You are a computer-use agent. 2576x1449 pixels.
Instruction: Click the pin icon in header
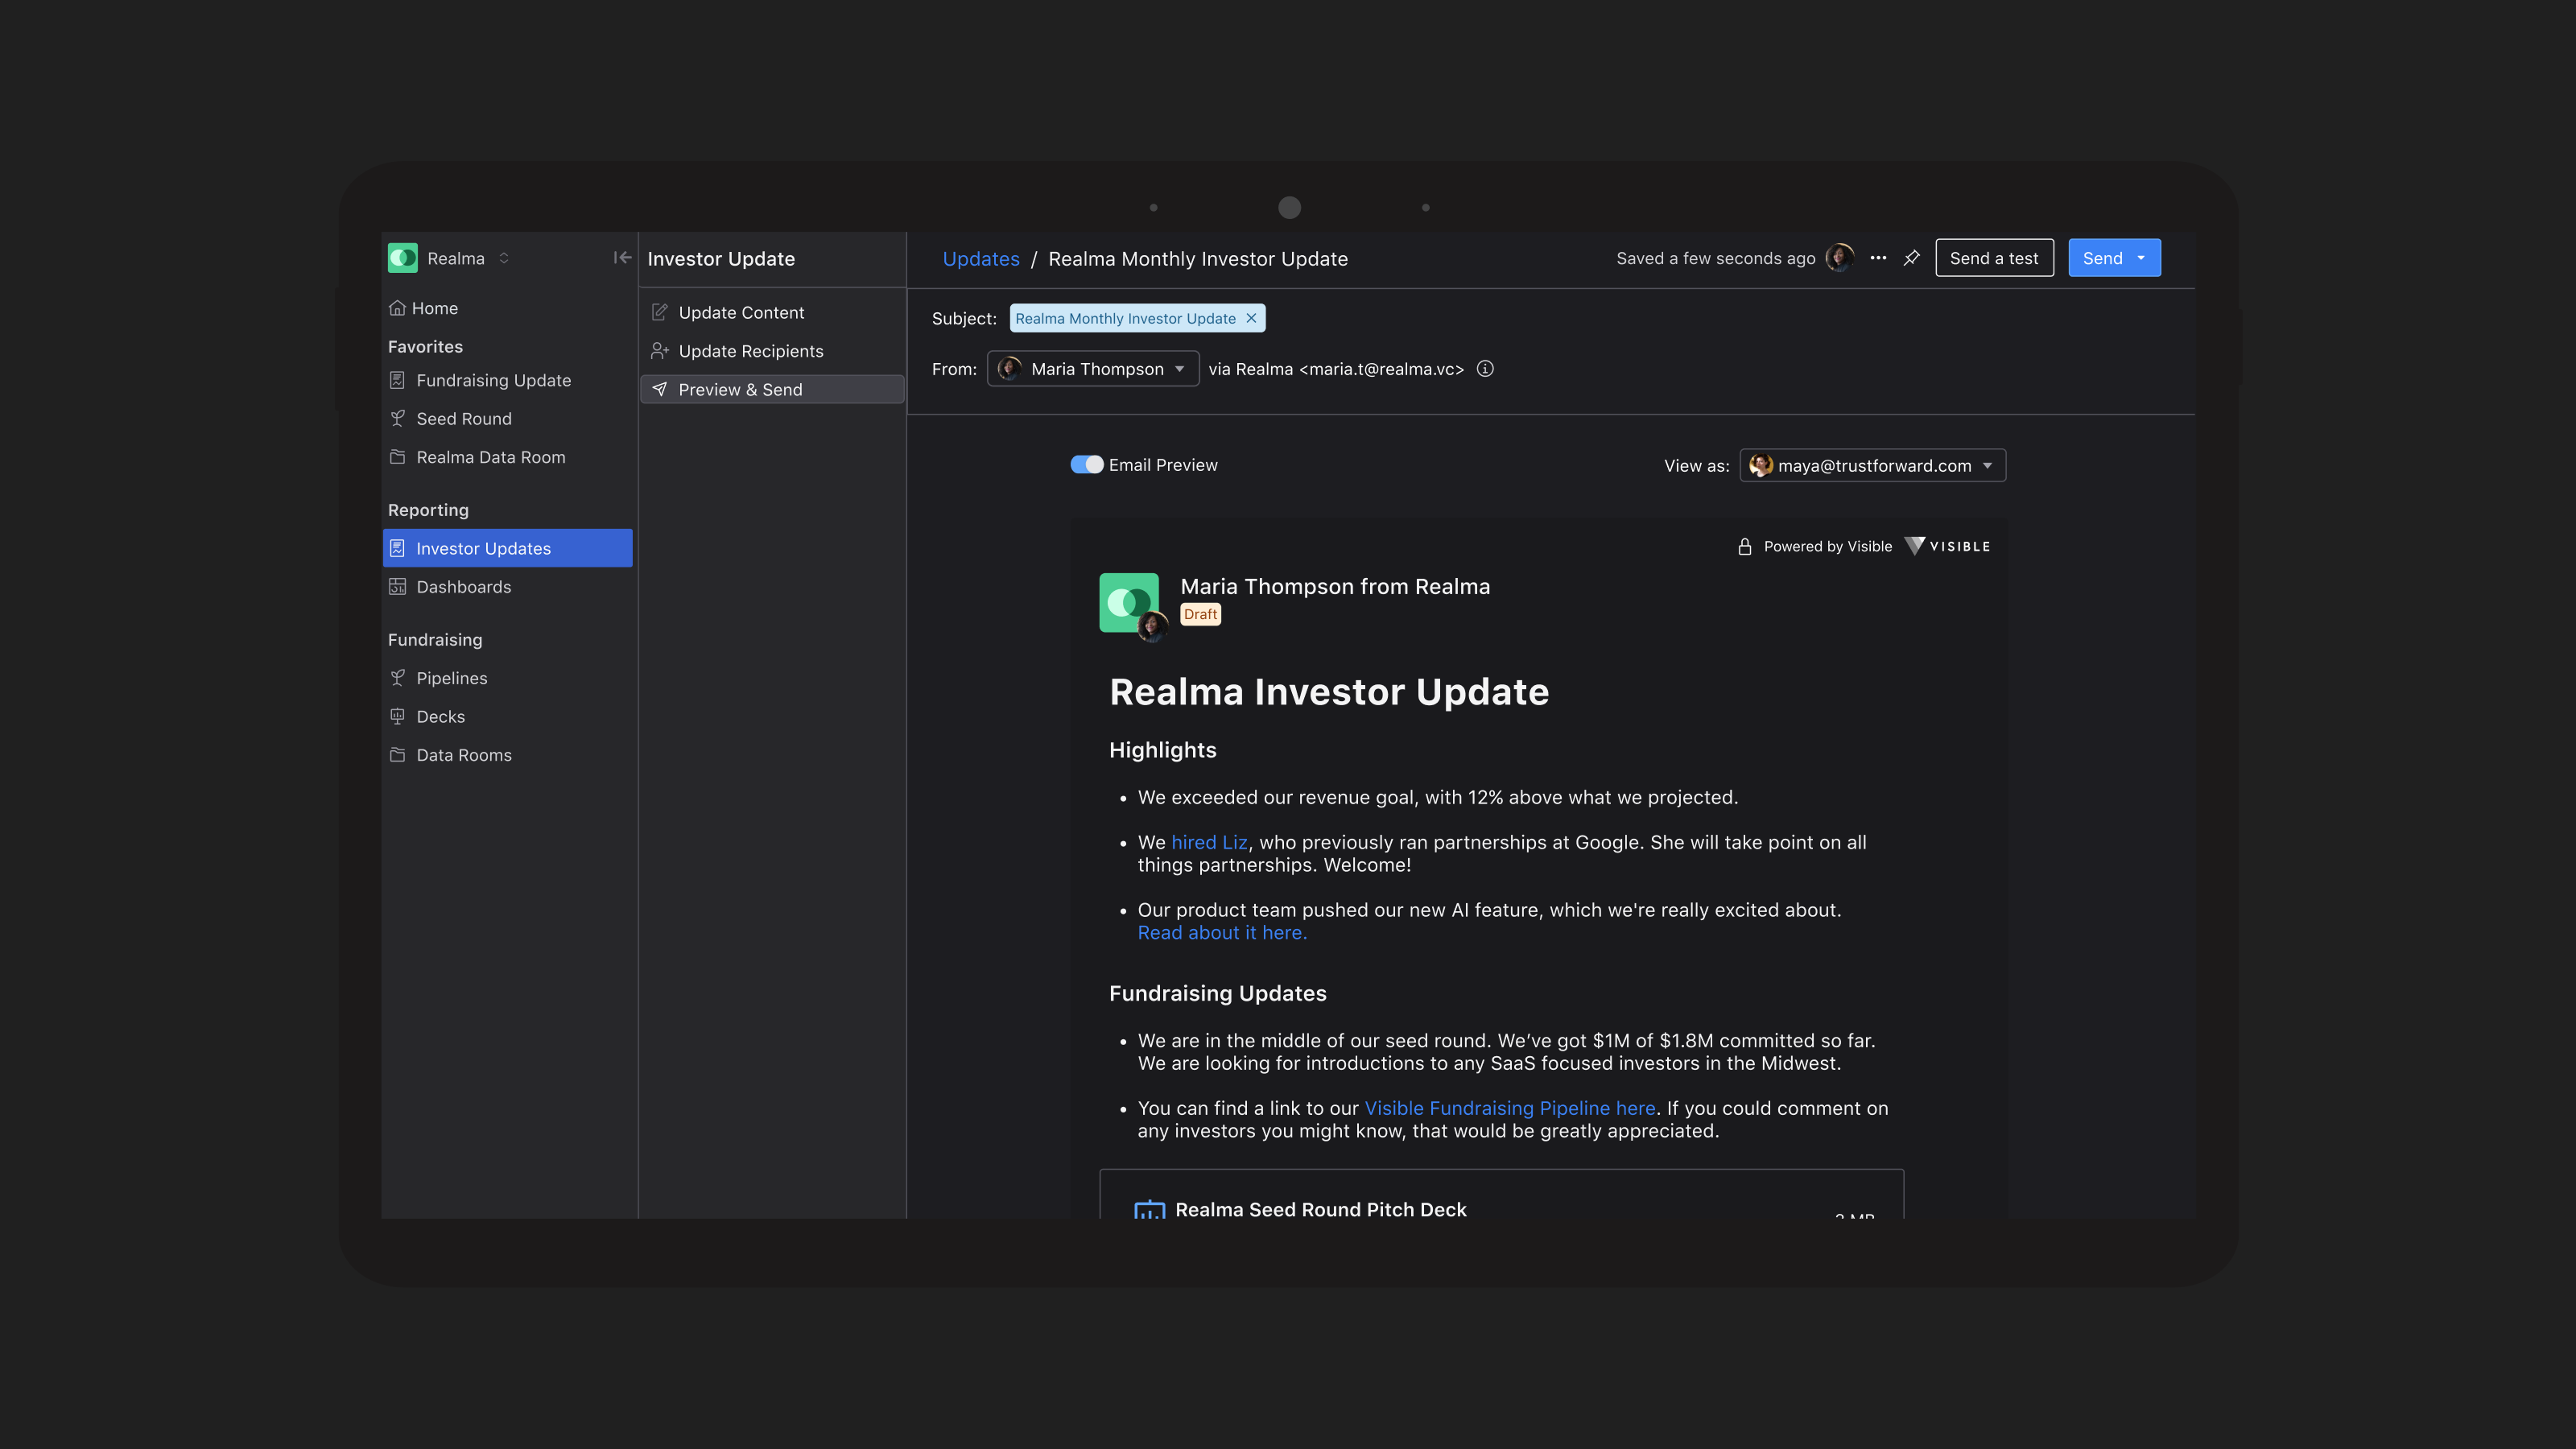coord(1911,258)
